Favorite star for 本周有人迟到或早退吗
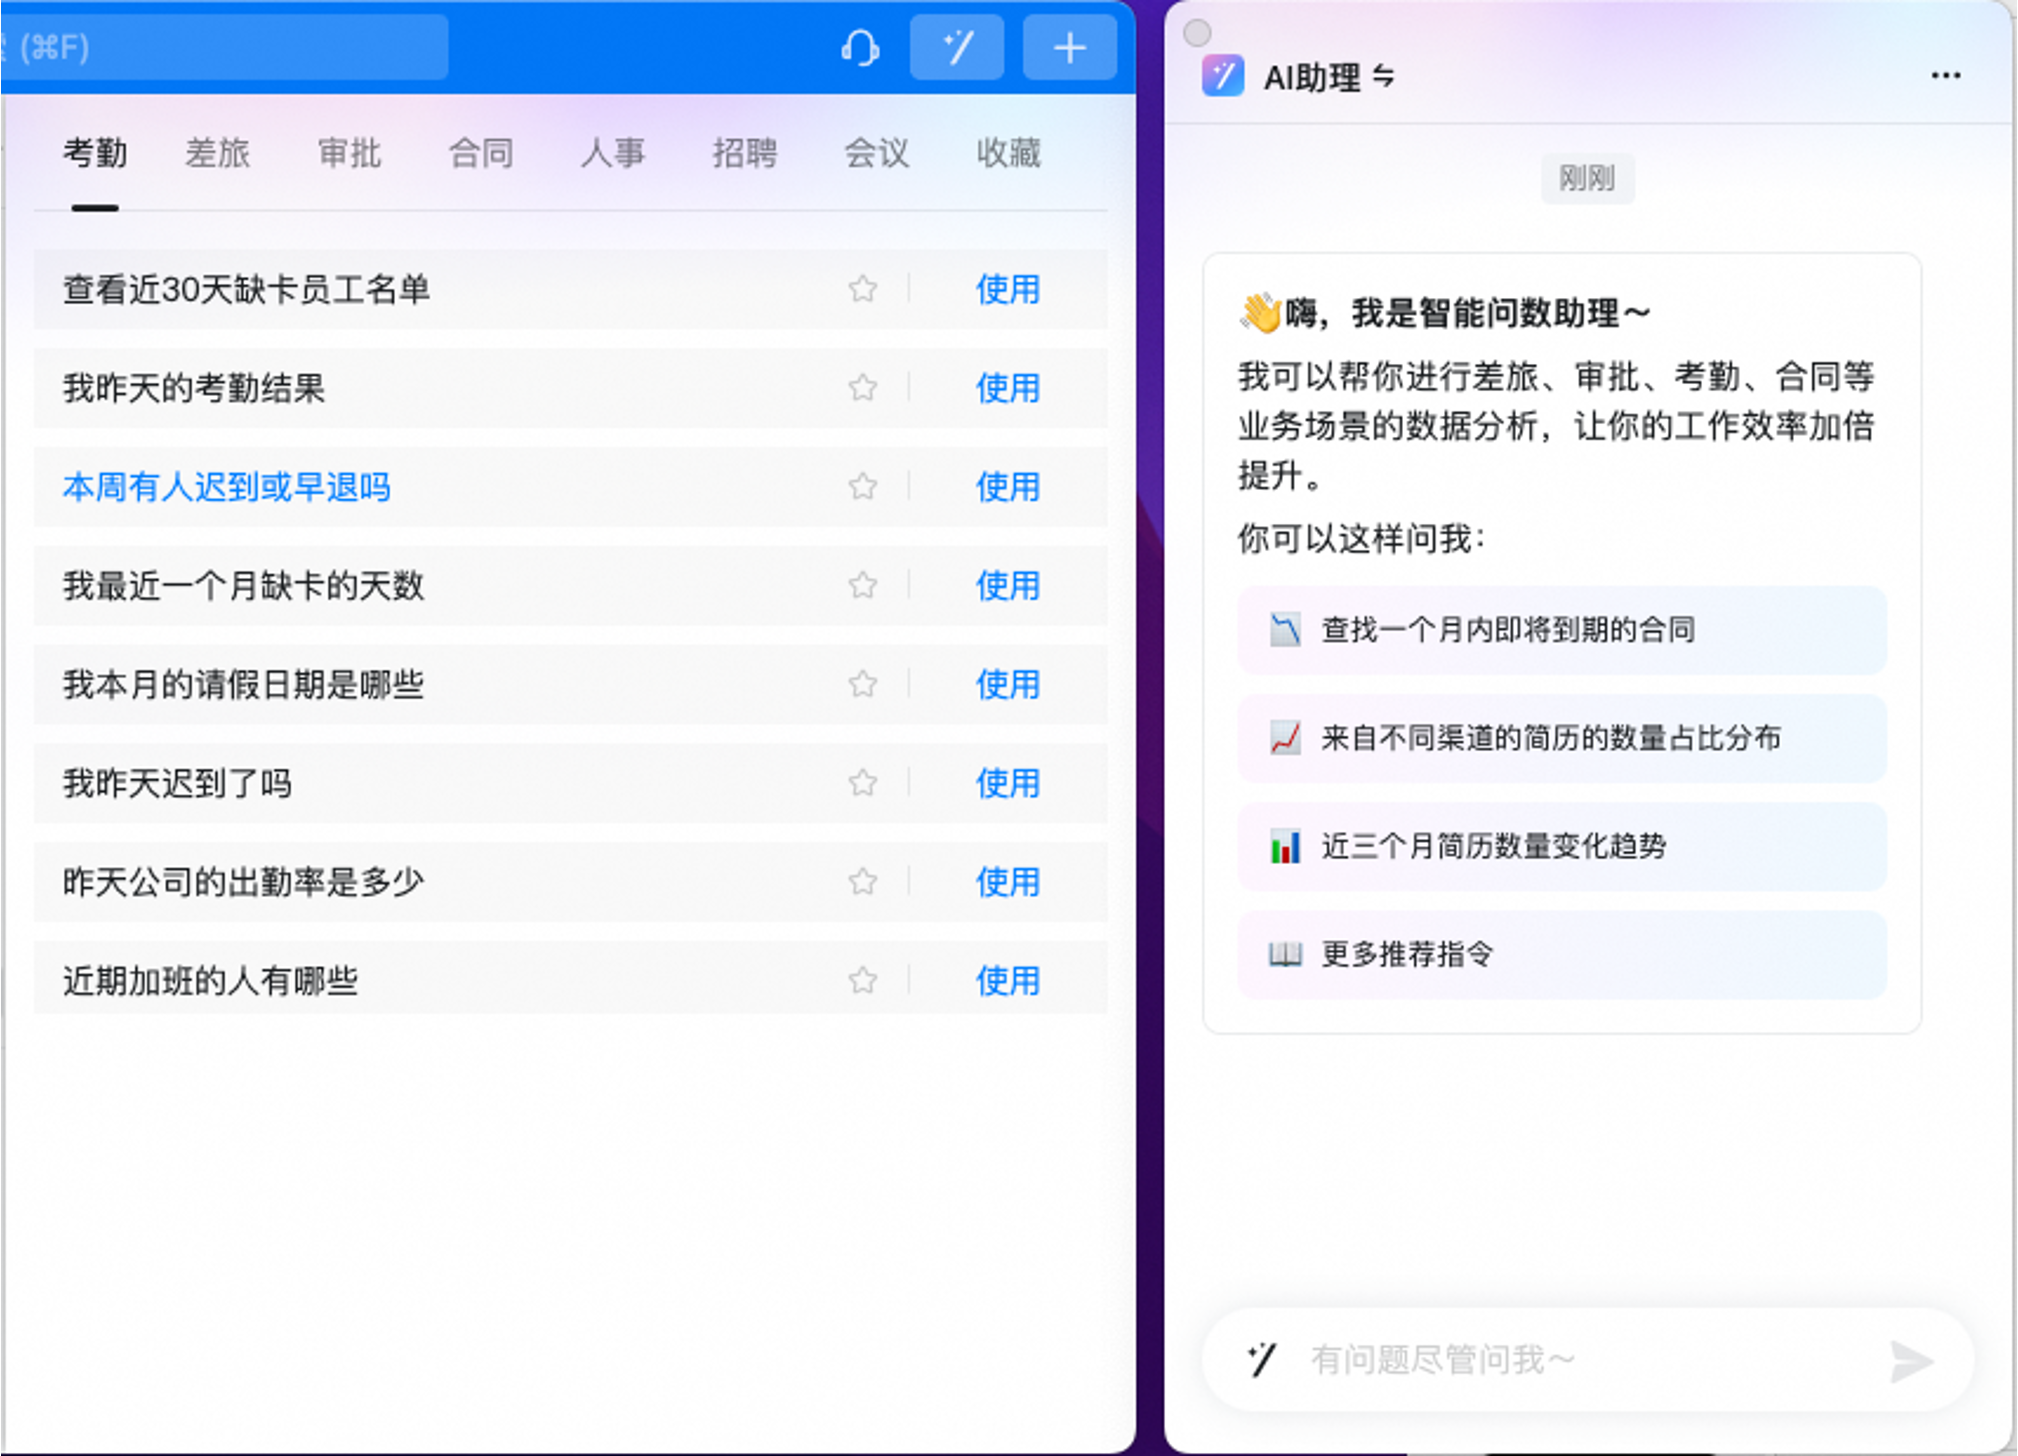This screenshot has height=1456, width=2018. (x=863, y=487)
